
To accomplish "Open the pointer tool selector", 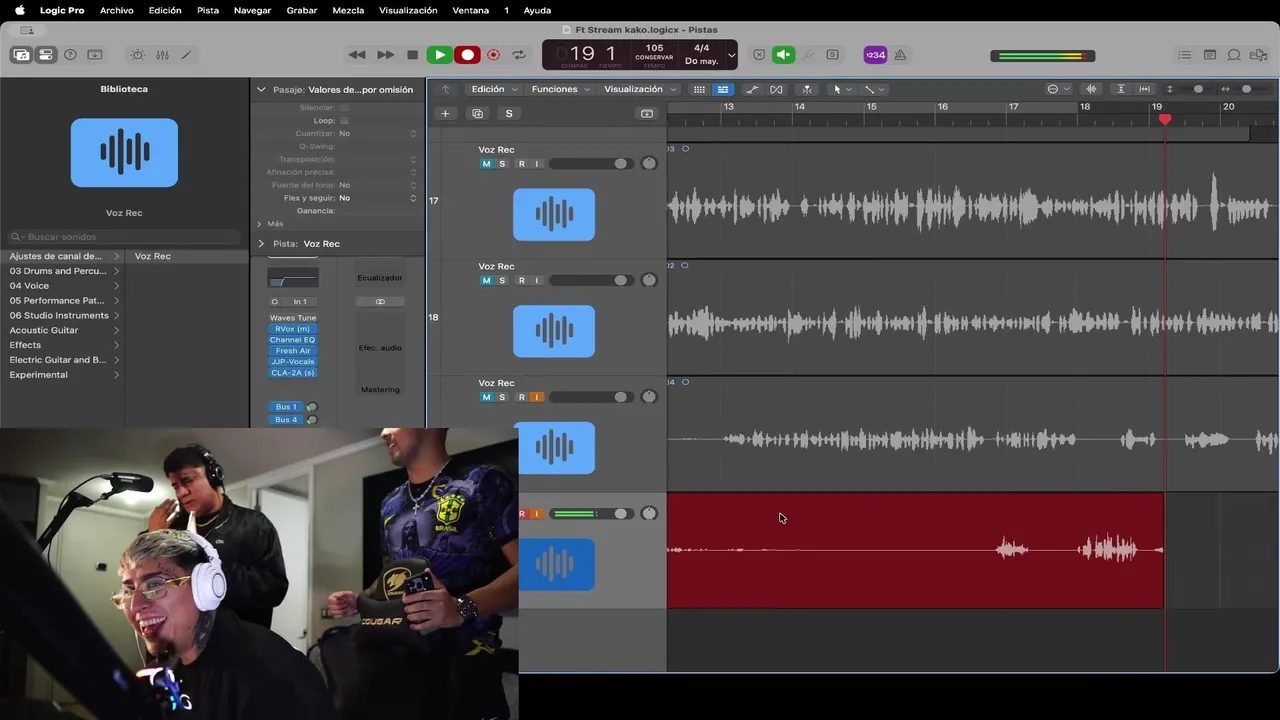I will [x=842, y=89].
